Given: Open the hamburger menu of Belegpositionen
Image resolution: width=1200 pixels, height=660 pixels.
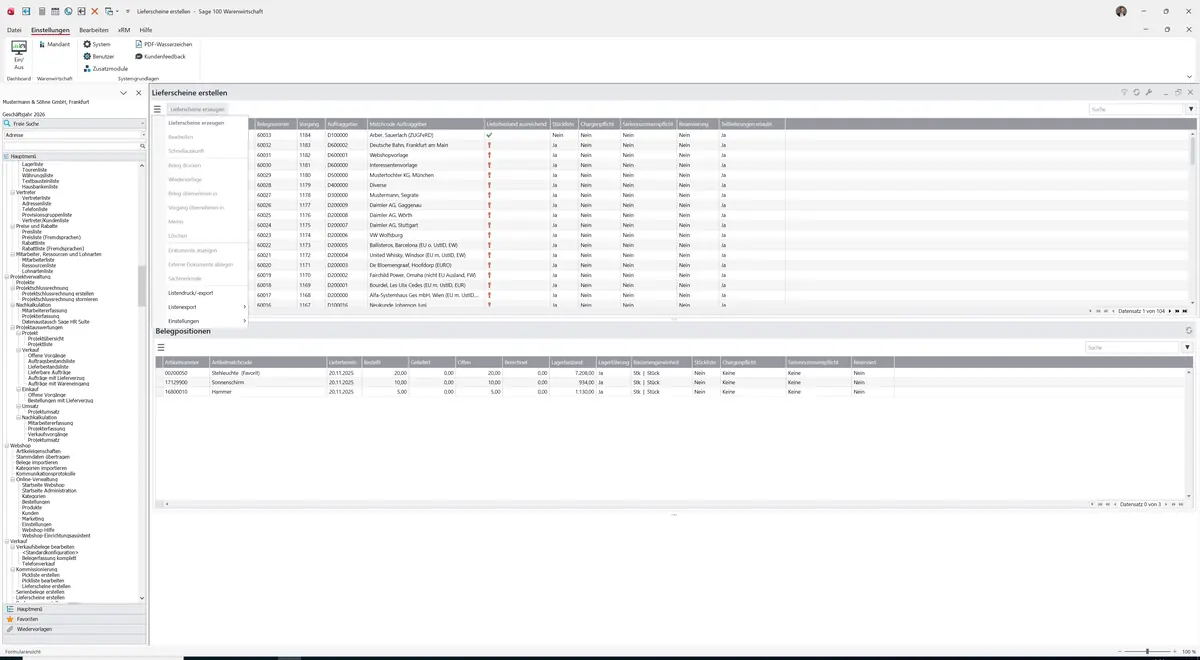Looking at the screenshot, I should pos(160,347).
